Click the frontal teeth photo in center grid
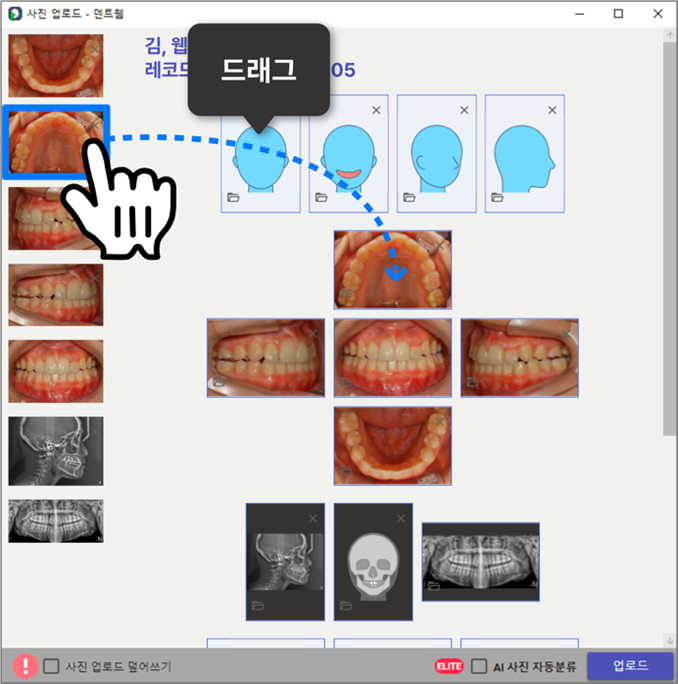Viewport: 678px width, 684px height. (392, 356)
